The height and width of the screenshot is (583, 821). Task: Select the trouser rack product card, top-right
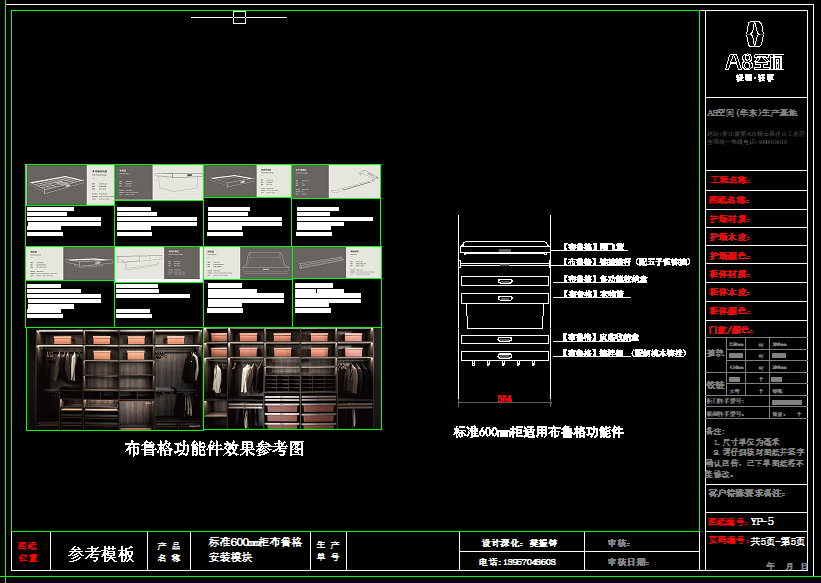pos(336,181)
